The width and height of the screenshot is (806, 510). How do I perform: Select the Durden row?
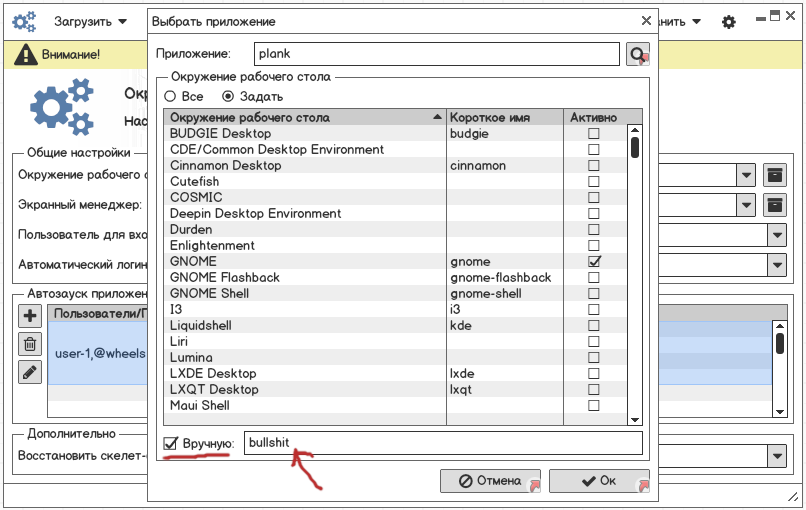coord(395,229)
